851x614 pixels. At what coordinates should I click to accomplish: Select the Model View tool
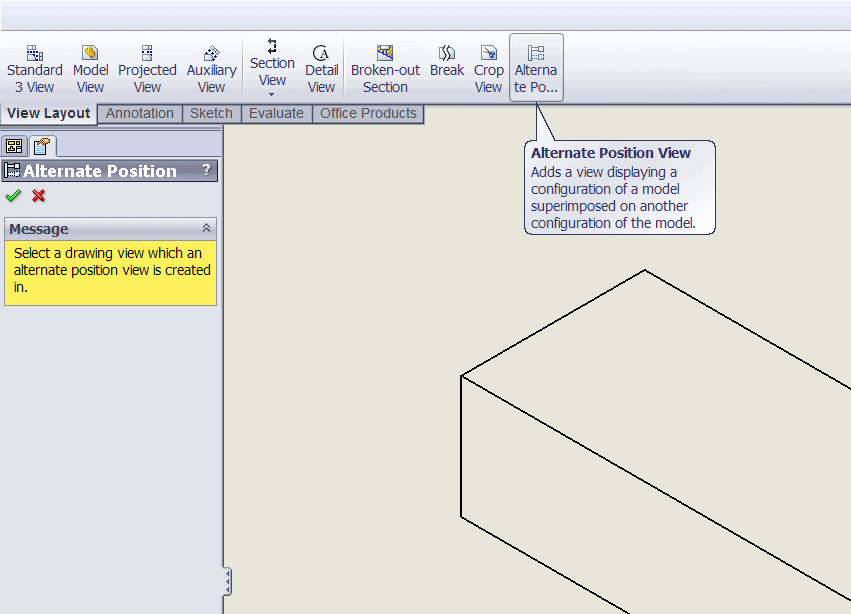pyautogui.click(x=90, y=68)
